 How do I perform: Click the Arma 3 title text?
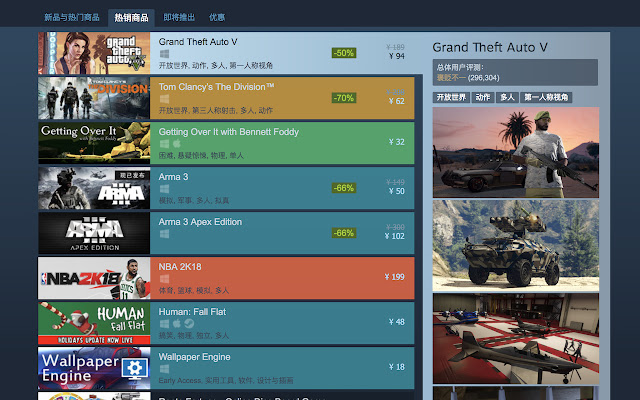click(x=173, y=177)
